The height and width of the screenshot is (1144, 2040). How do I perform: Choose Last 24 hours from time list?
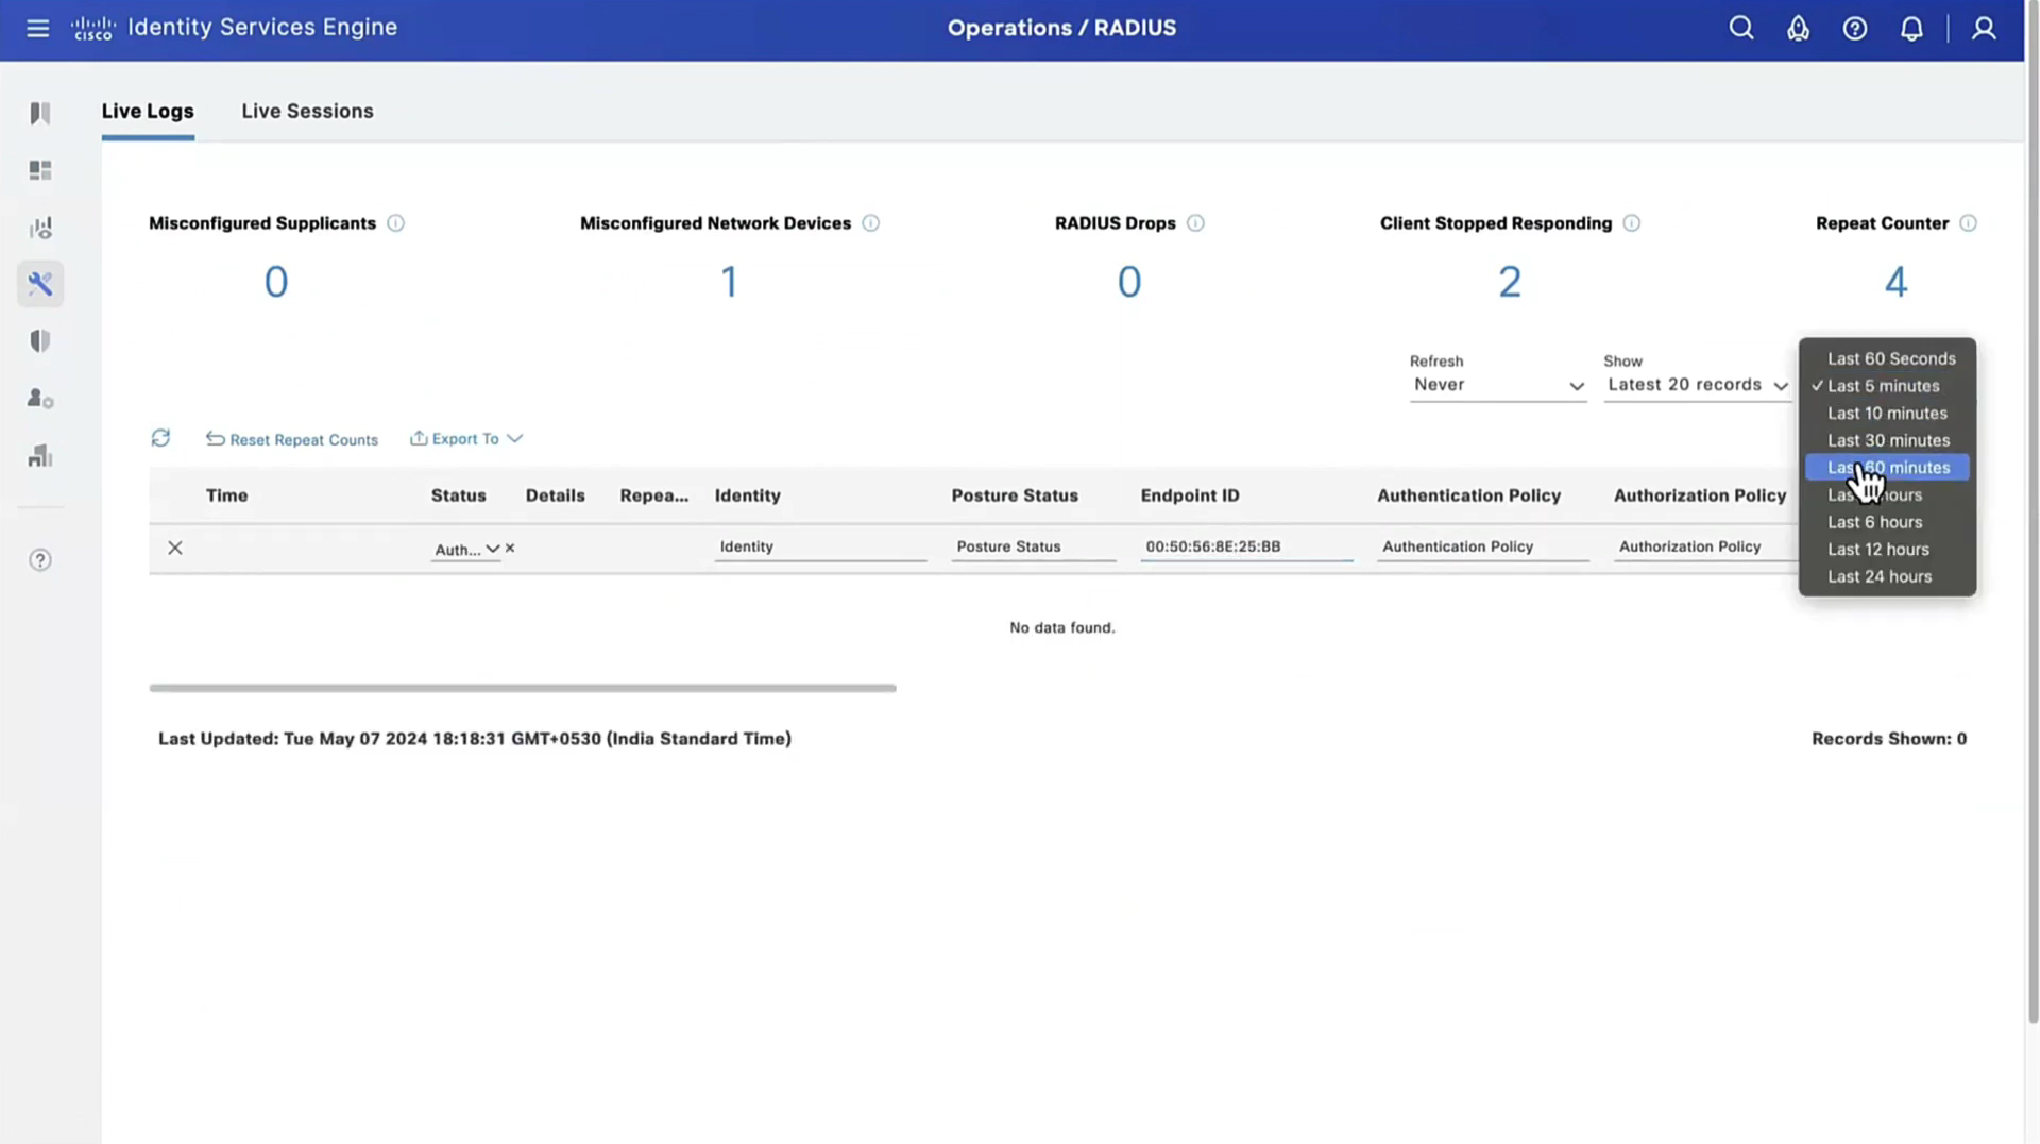pyautogui.click(x=1880, y=577)
